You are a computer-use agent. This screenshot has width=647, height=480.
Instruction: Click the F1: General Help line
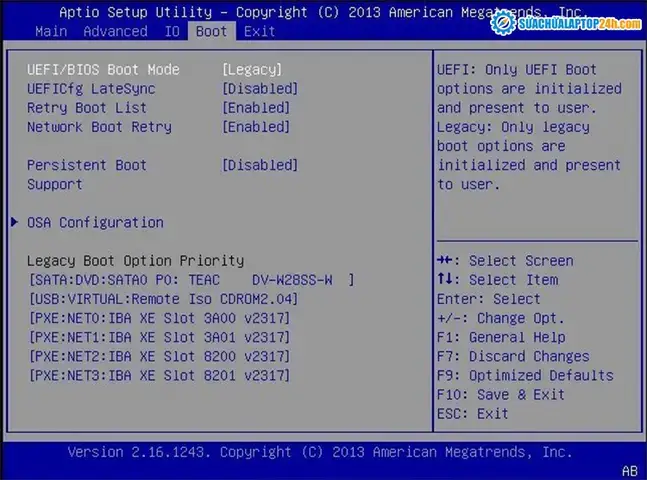click(501, 338)
